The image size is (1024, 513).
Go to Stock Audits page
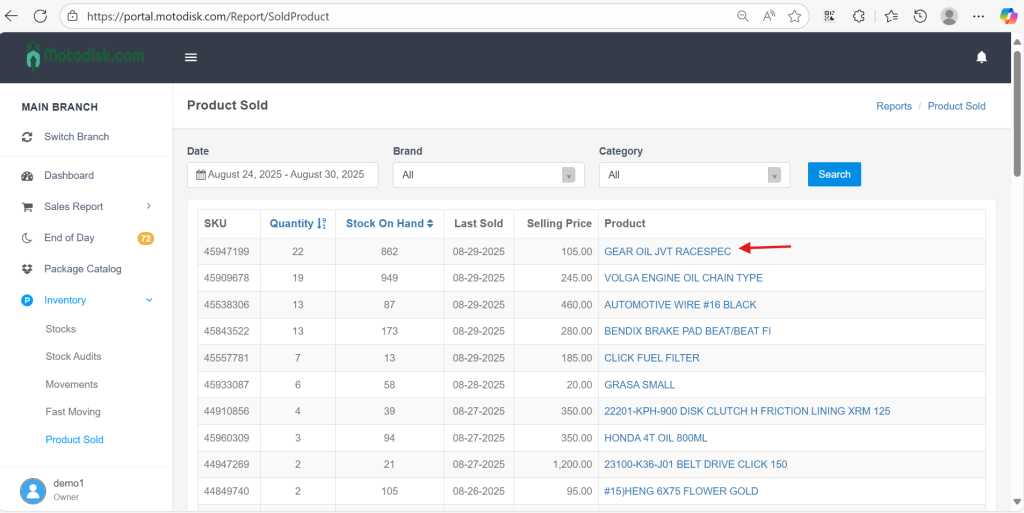pos(73,356)
